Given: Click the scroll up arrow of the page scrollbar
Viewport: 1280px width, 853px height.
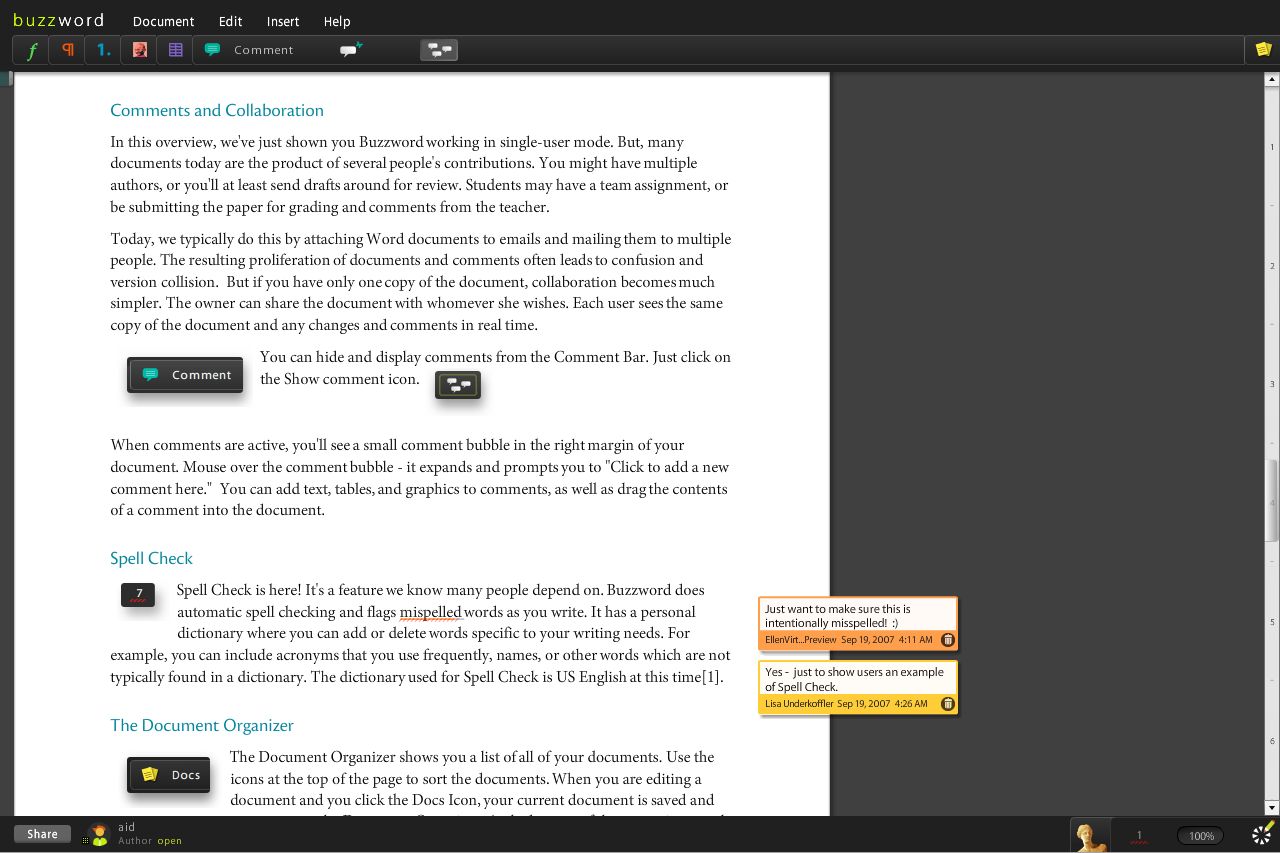Looking at the screenshot, I should 1272,79.
